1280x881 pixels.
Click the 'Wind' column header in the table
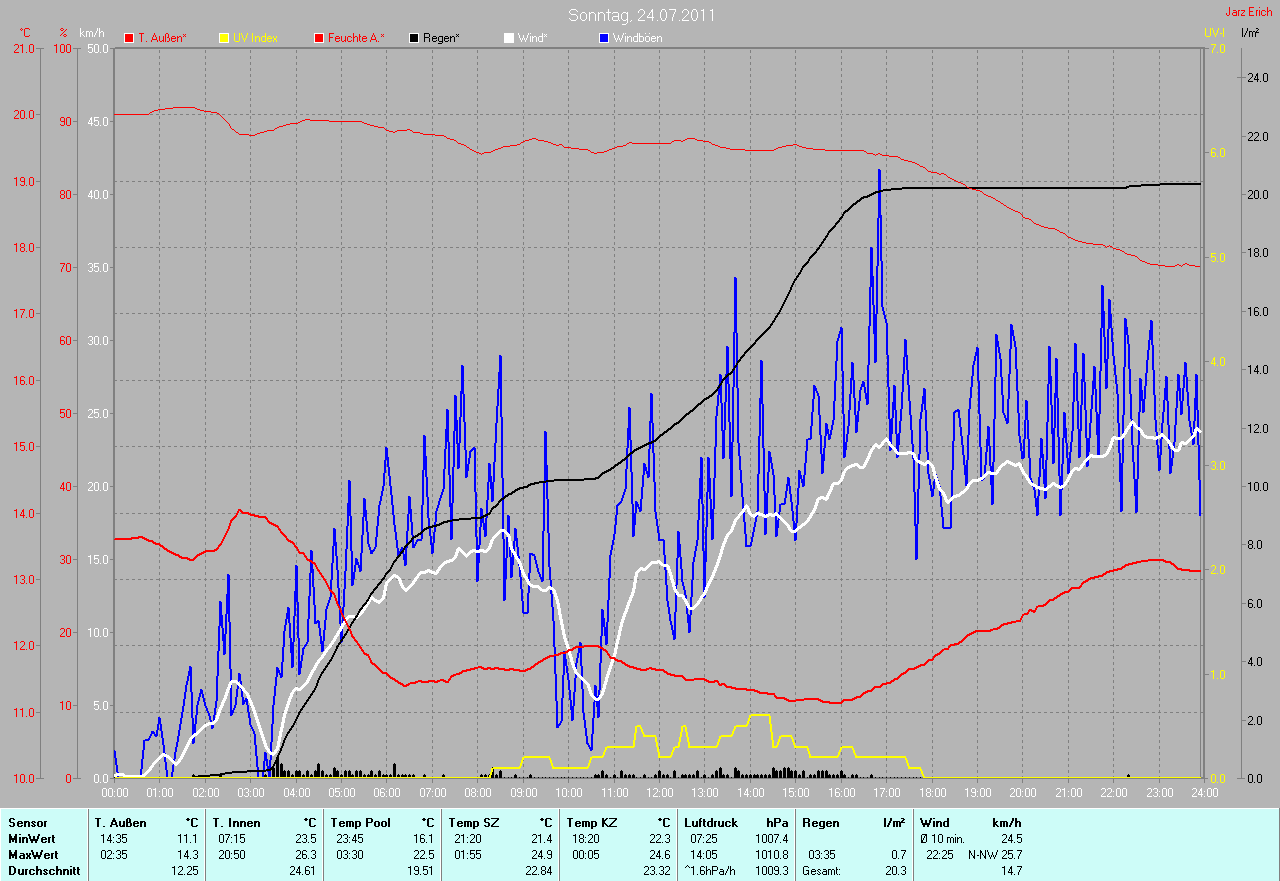pos(935,823)
